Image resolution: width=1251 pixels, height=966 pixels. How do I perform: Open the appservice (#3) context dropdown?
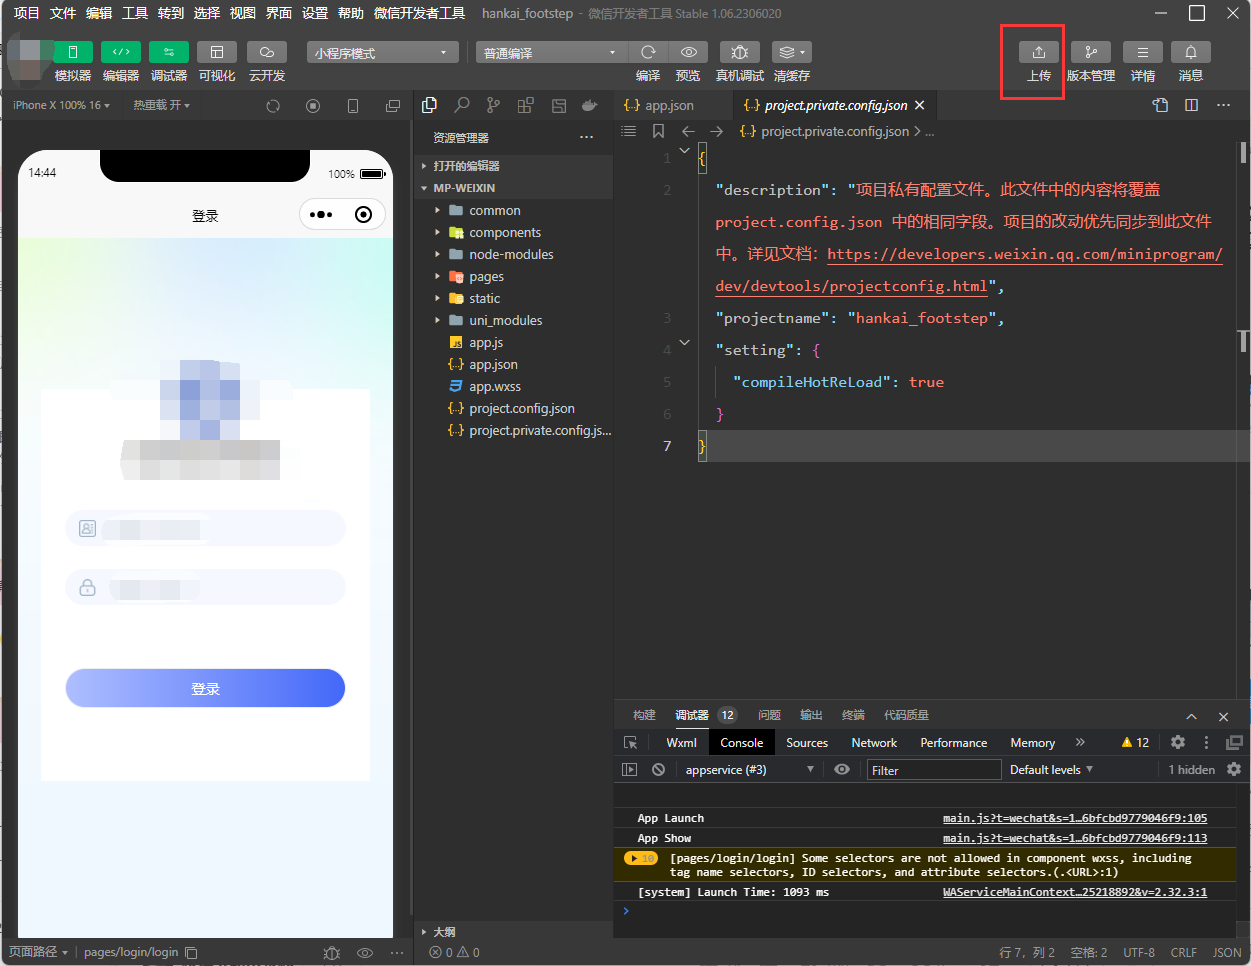click(x=749, y=769)
